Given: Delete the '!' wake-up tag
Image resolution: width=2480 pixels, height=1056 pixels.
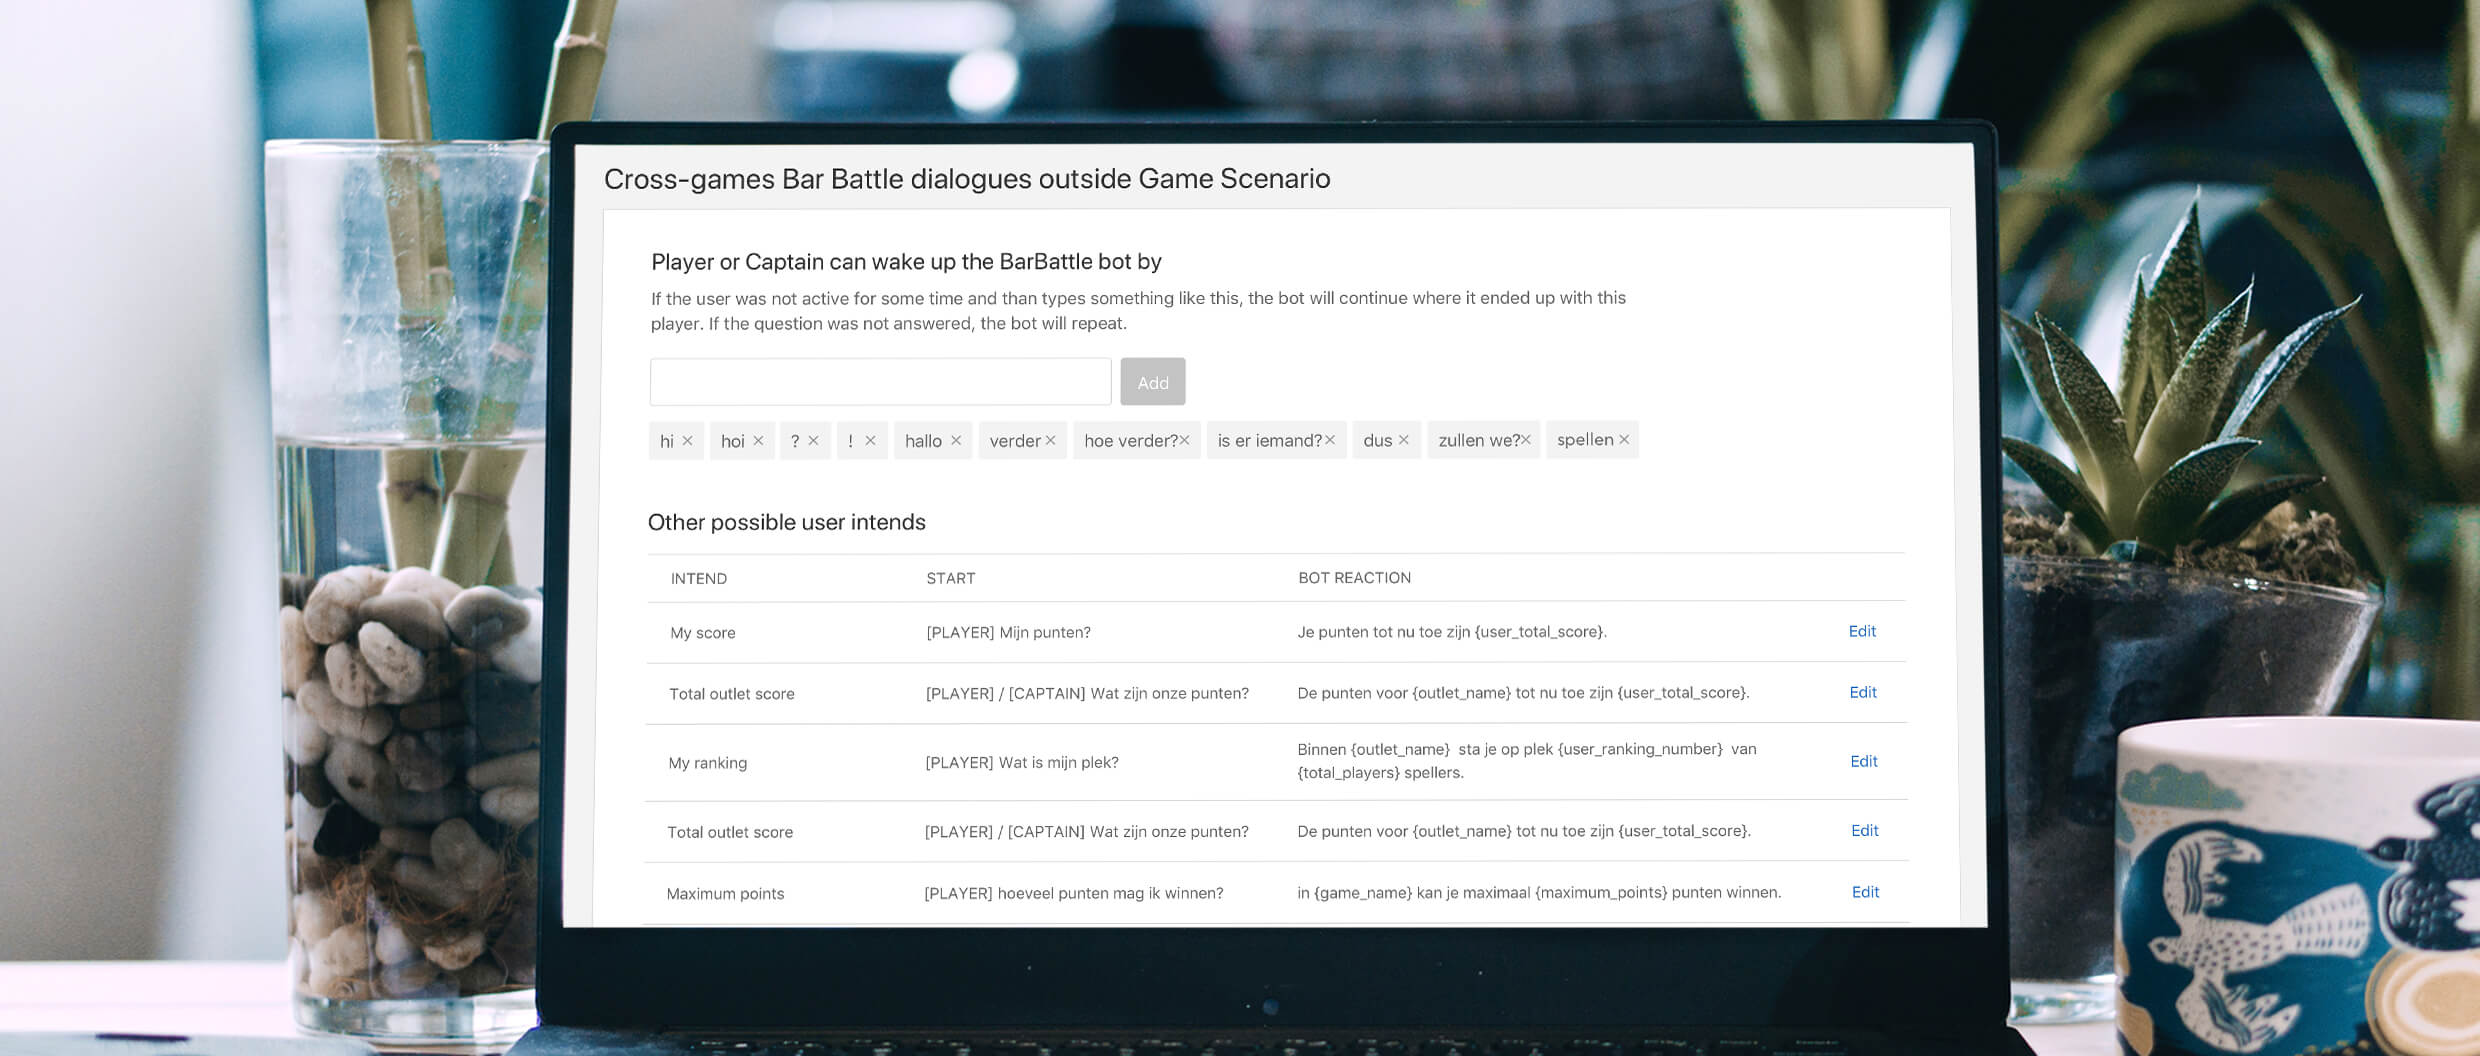Looking at the screenshot, I should coord(870,441).
